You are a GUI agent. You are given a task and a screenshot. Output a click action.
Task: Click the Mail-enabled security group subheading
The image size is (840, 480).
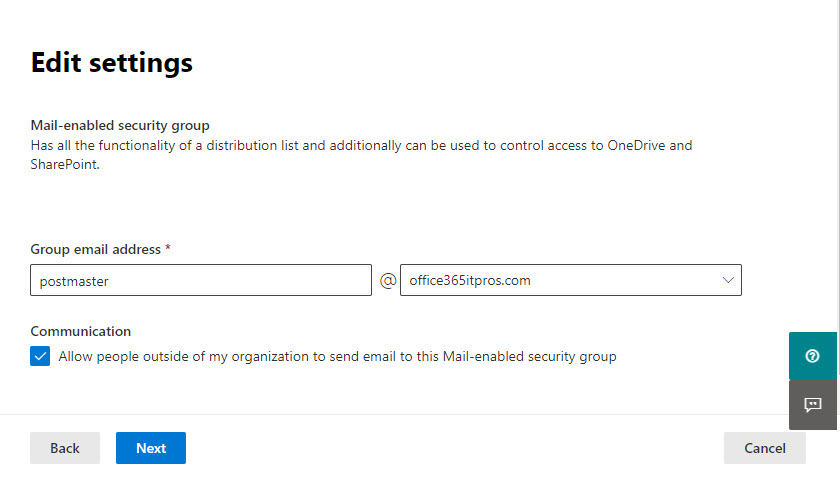(x=120, y=125)
